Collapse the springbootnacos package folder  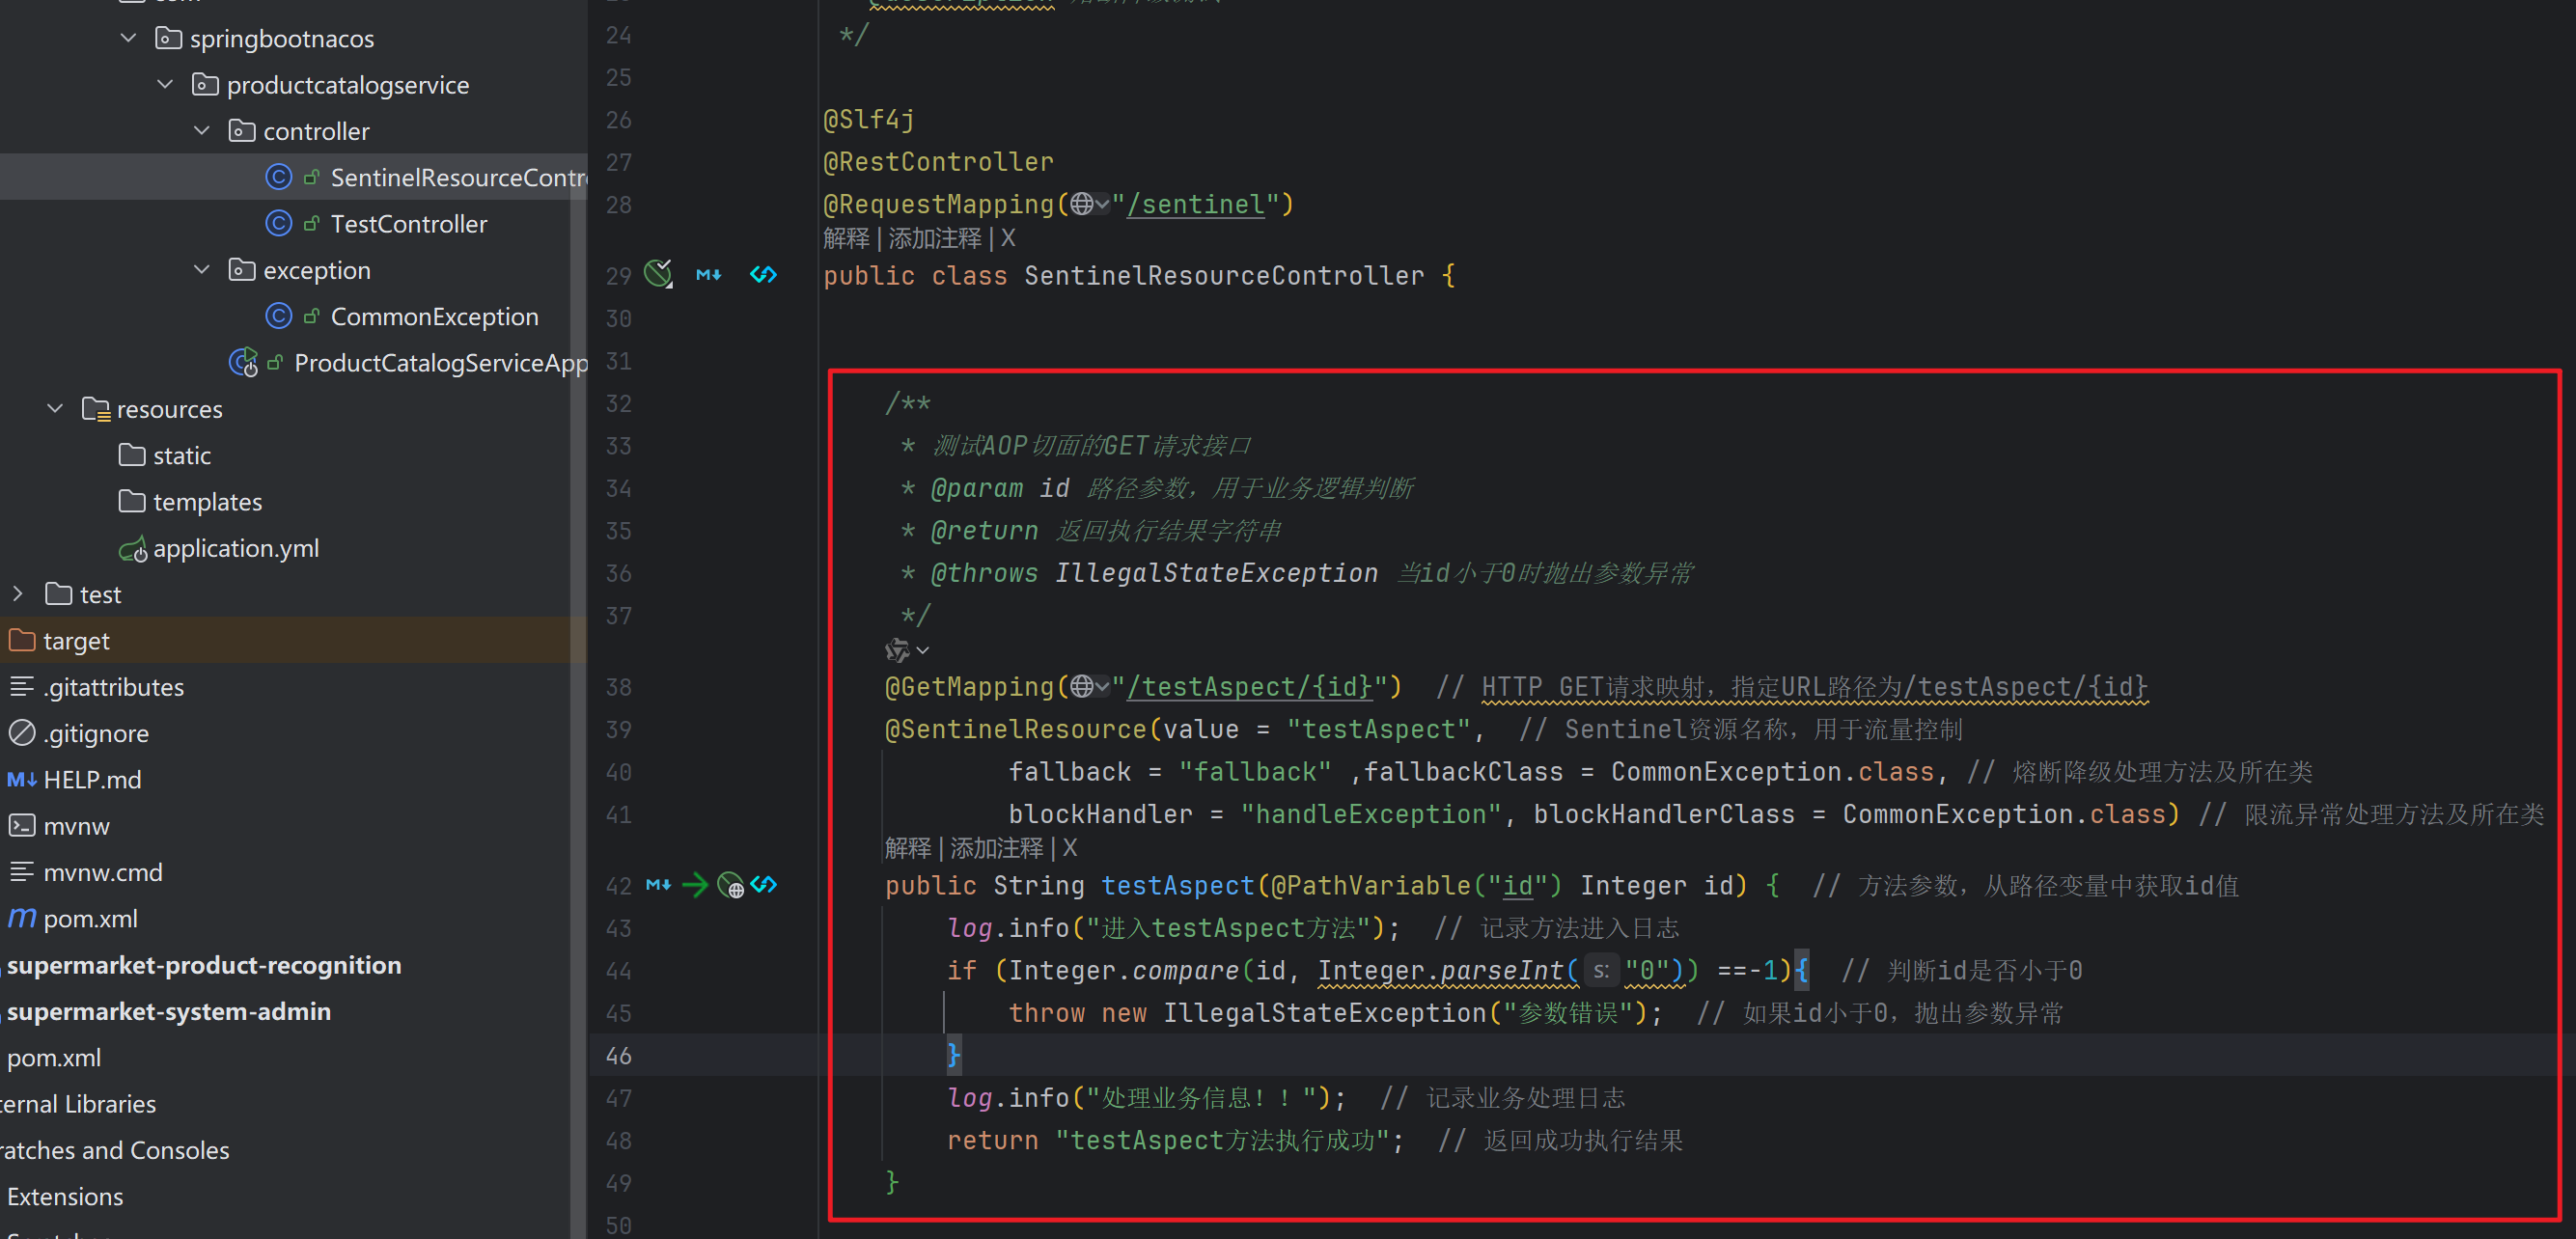tap(128, 39)
